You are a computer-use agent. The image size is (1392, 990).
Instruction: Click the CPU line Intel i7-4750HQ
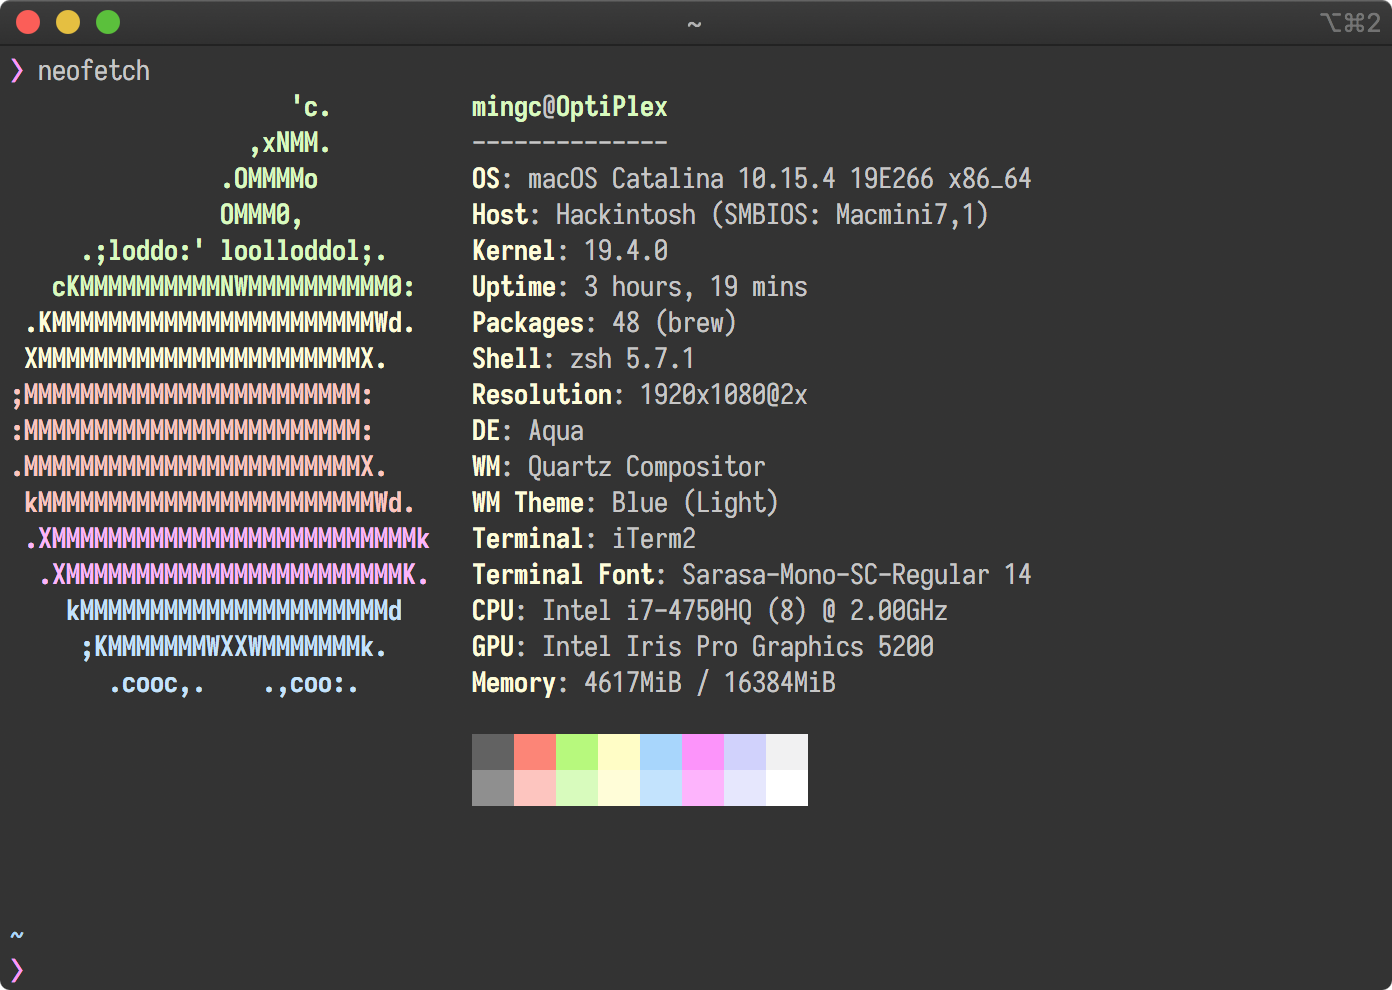(x=710, y=611)
